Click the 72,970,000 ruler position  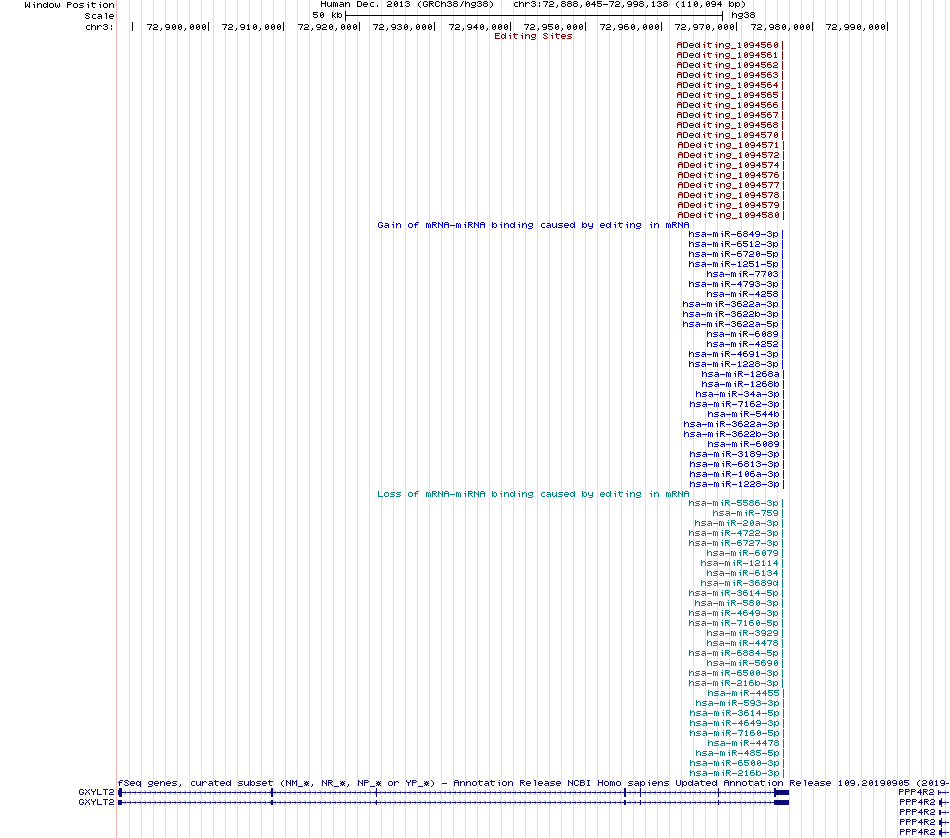pos(705,27)
